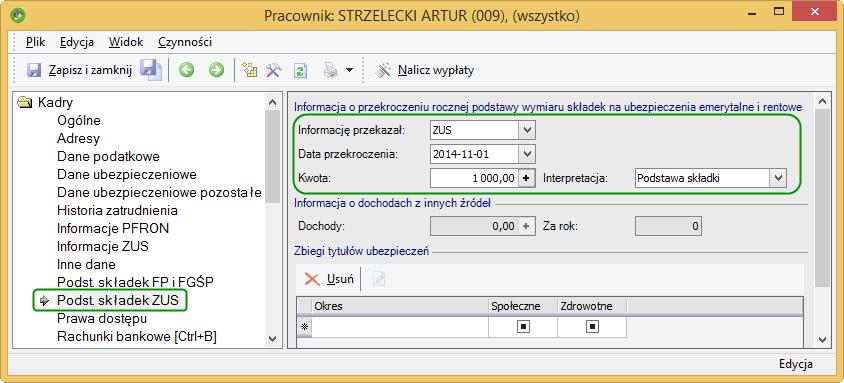Click the plus button next to Dochody

pos(527,226)
